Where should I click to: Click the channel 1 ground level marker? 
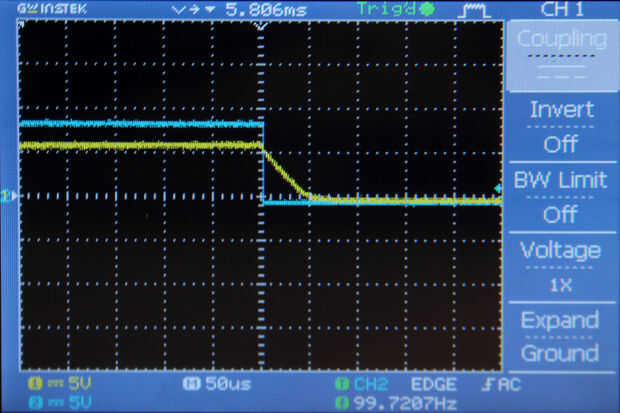(x=9, y=195)
